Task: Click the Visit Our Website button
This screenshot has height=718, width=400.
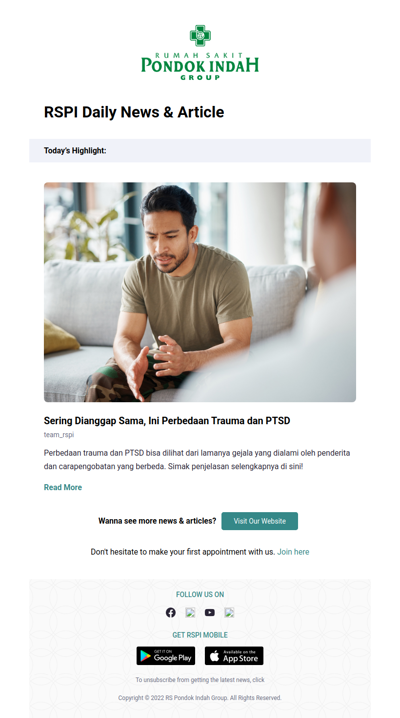Action: (x=259, y=521)
